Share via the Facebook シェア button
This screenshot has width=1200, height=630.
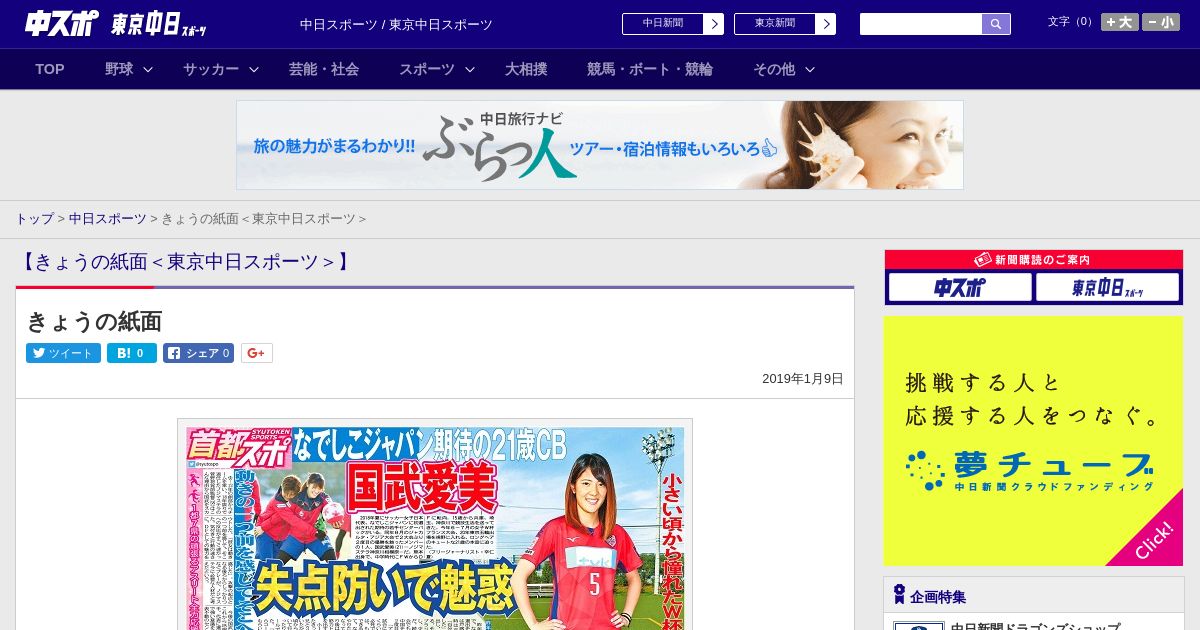tap(198, 353)
